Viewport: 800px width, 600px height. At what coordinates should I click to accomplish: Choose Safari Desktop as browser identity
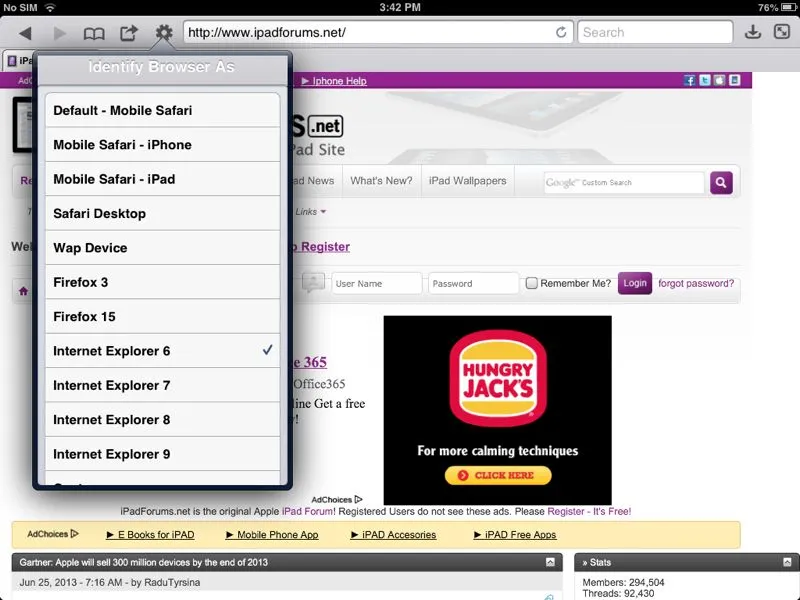pyautogui.click(x=162, y=214)
